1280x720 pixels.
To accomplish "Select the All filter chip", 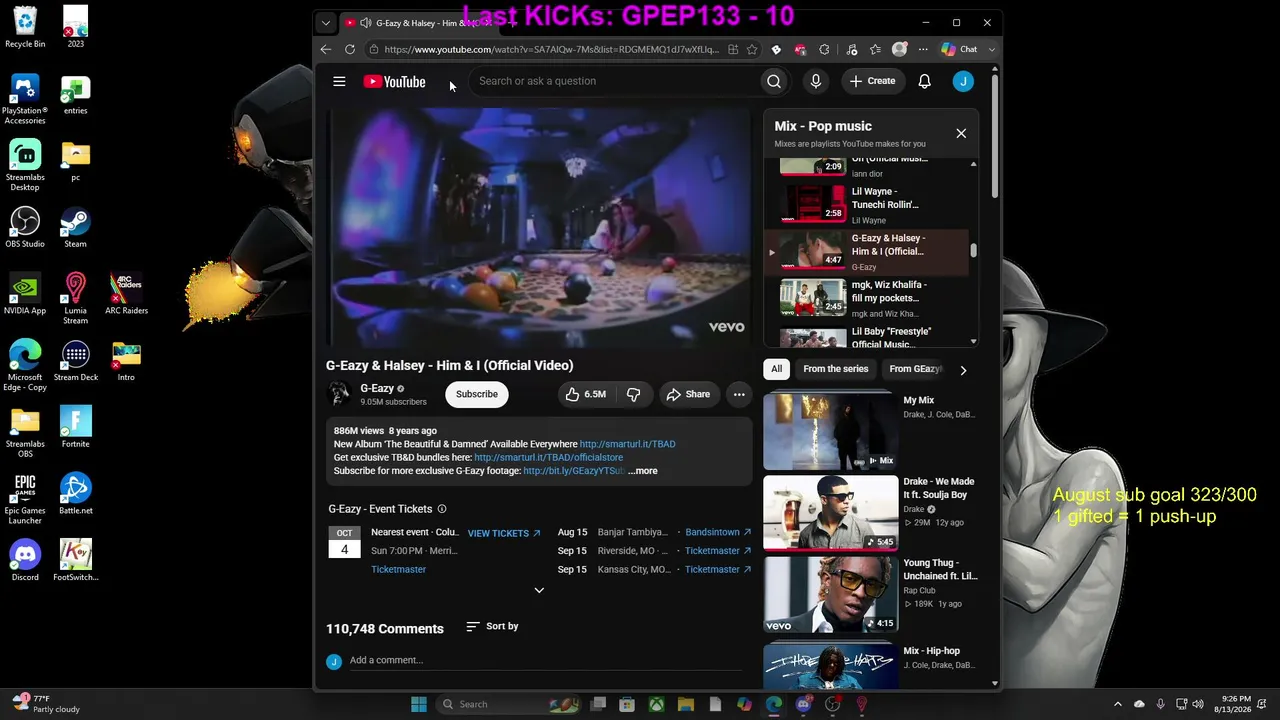I will 776,369.
